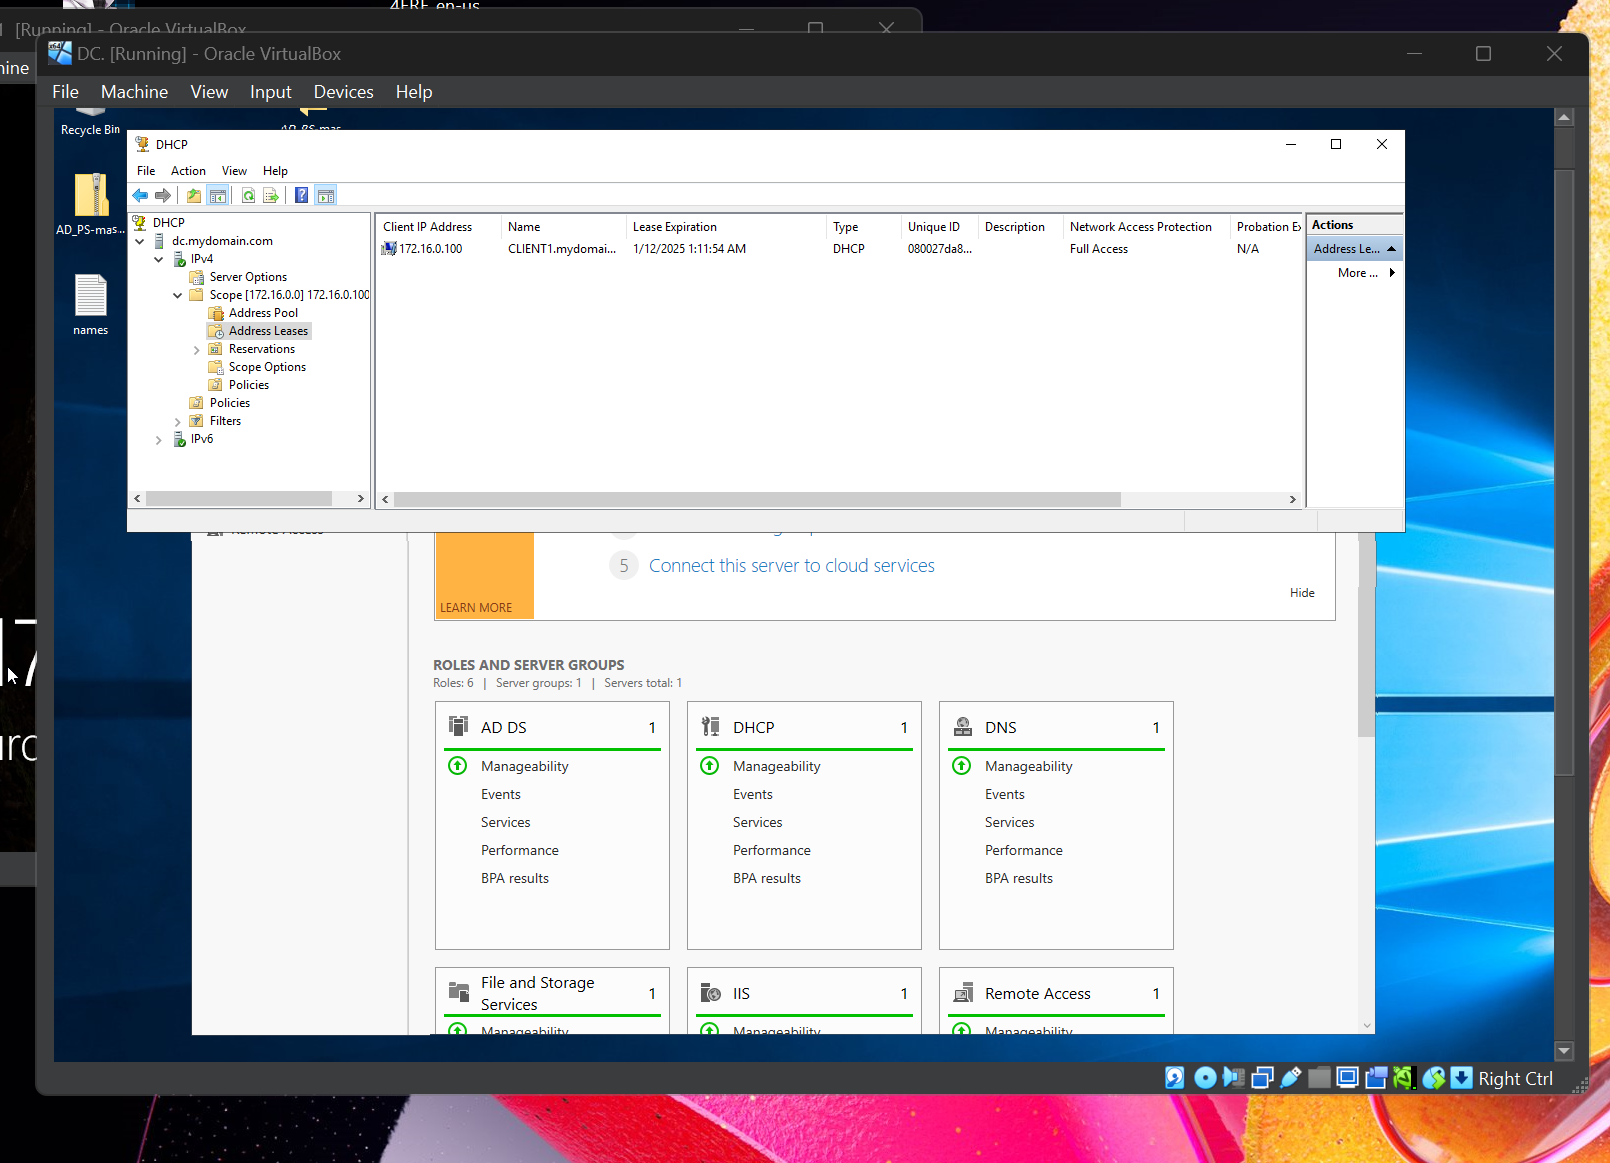Select CLIENT1.mydomai... name cell
The image size is (1610, 1163).
click(562, 249)
